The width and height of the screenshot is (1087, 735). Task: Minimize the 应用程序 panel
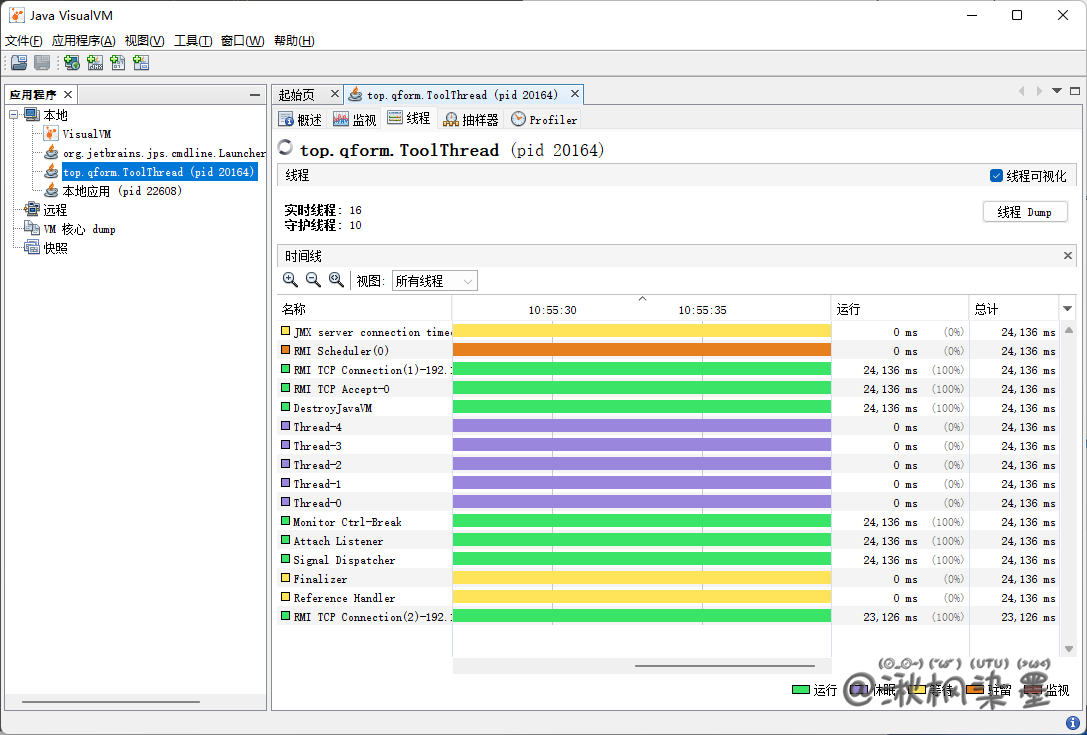[x=255, y=95]
